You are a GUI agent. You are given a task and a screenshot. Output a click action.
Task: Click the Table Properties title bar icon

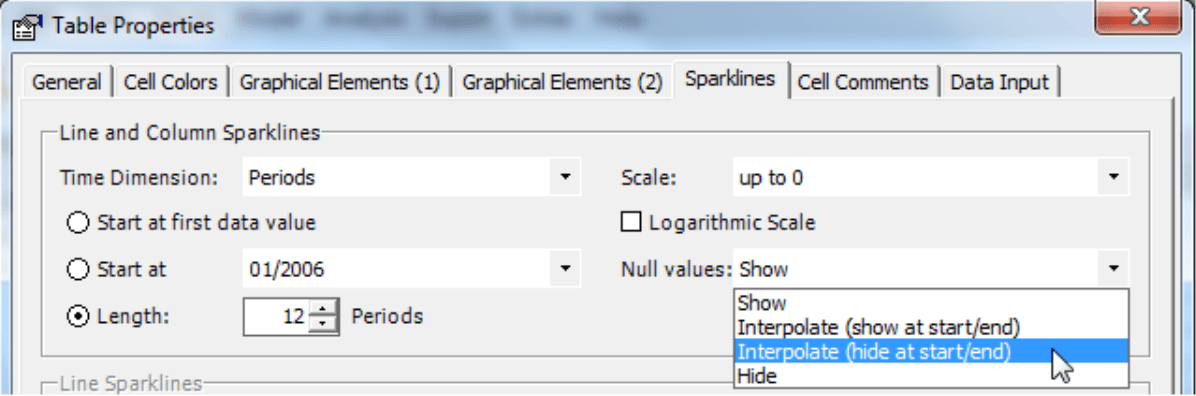click(27, 27)
